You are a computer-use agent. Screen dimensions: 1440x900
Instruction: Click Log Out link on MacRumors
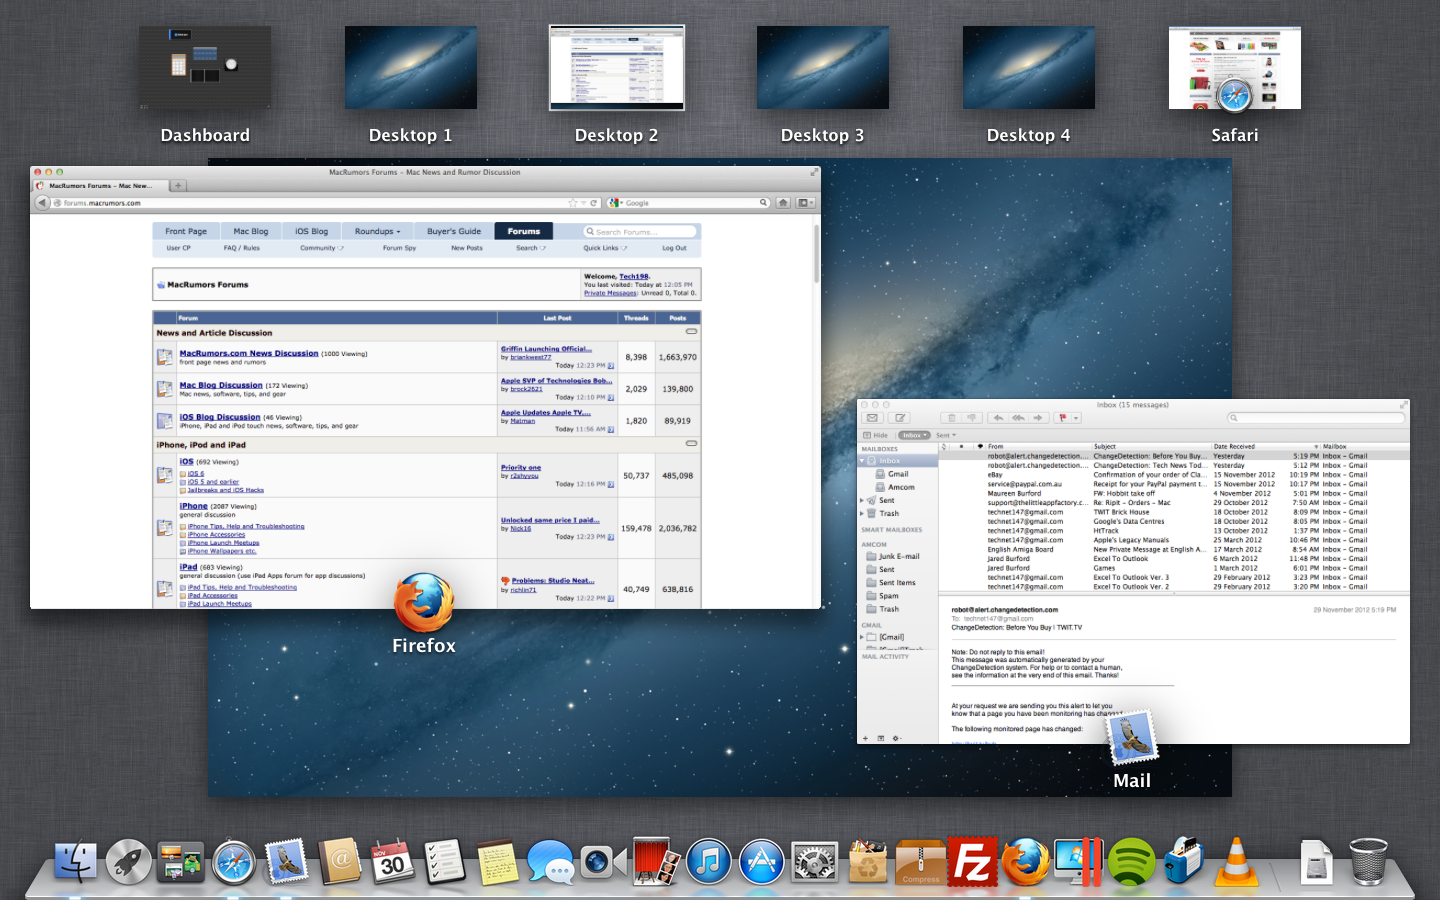point(674,248)
